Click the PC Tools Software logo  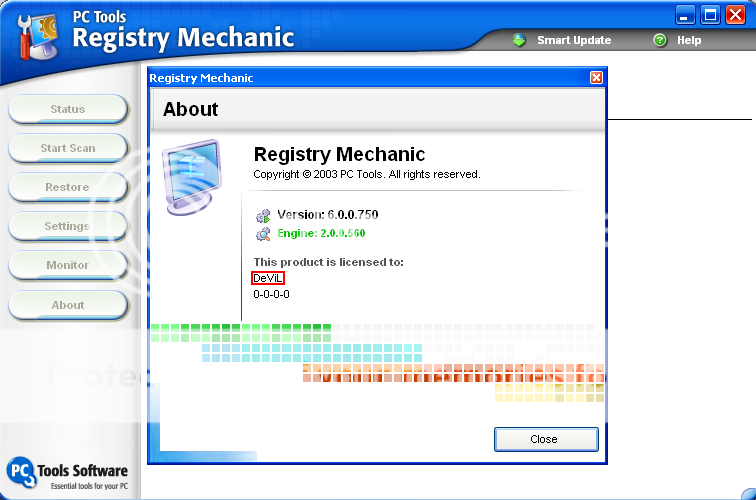22,471
